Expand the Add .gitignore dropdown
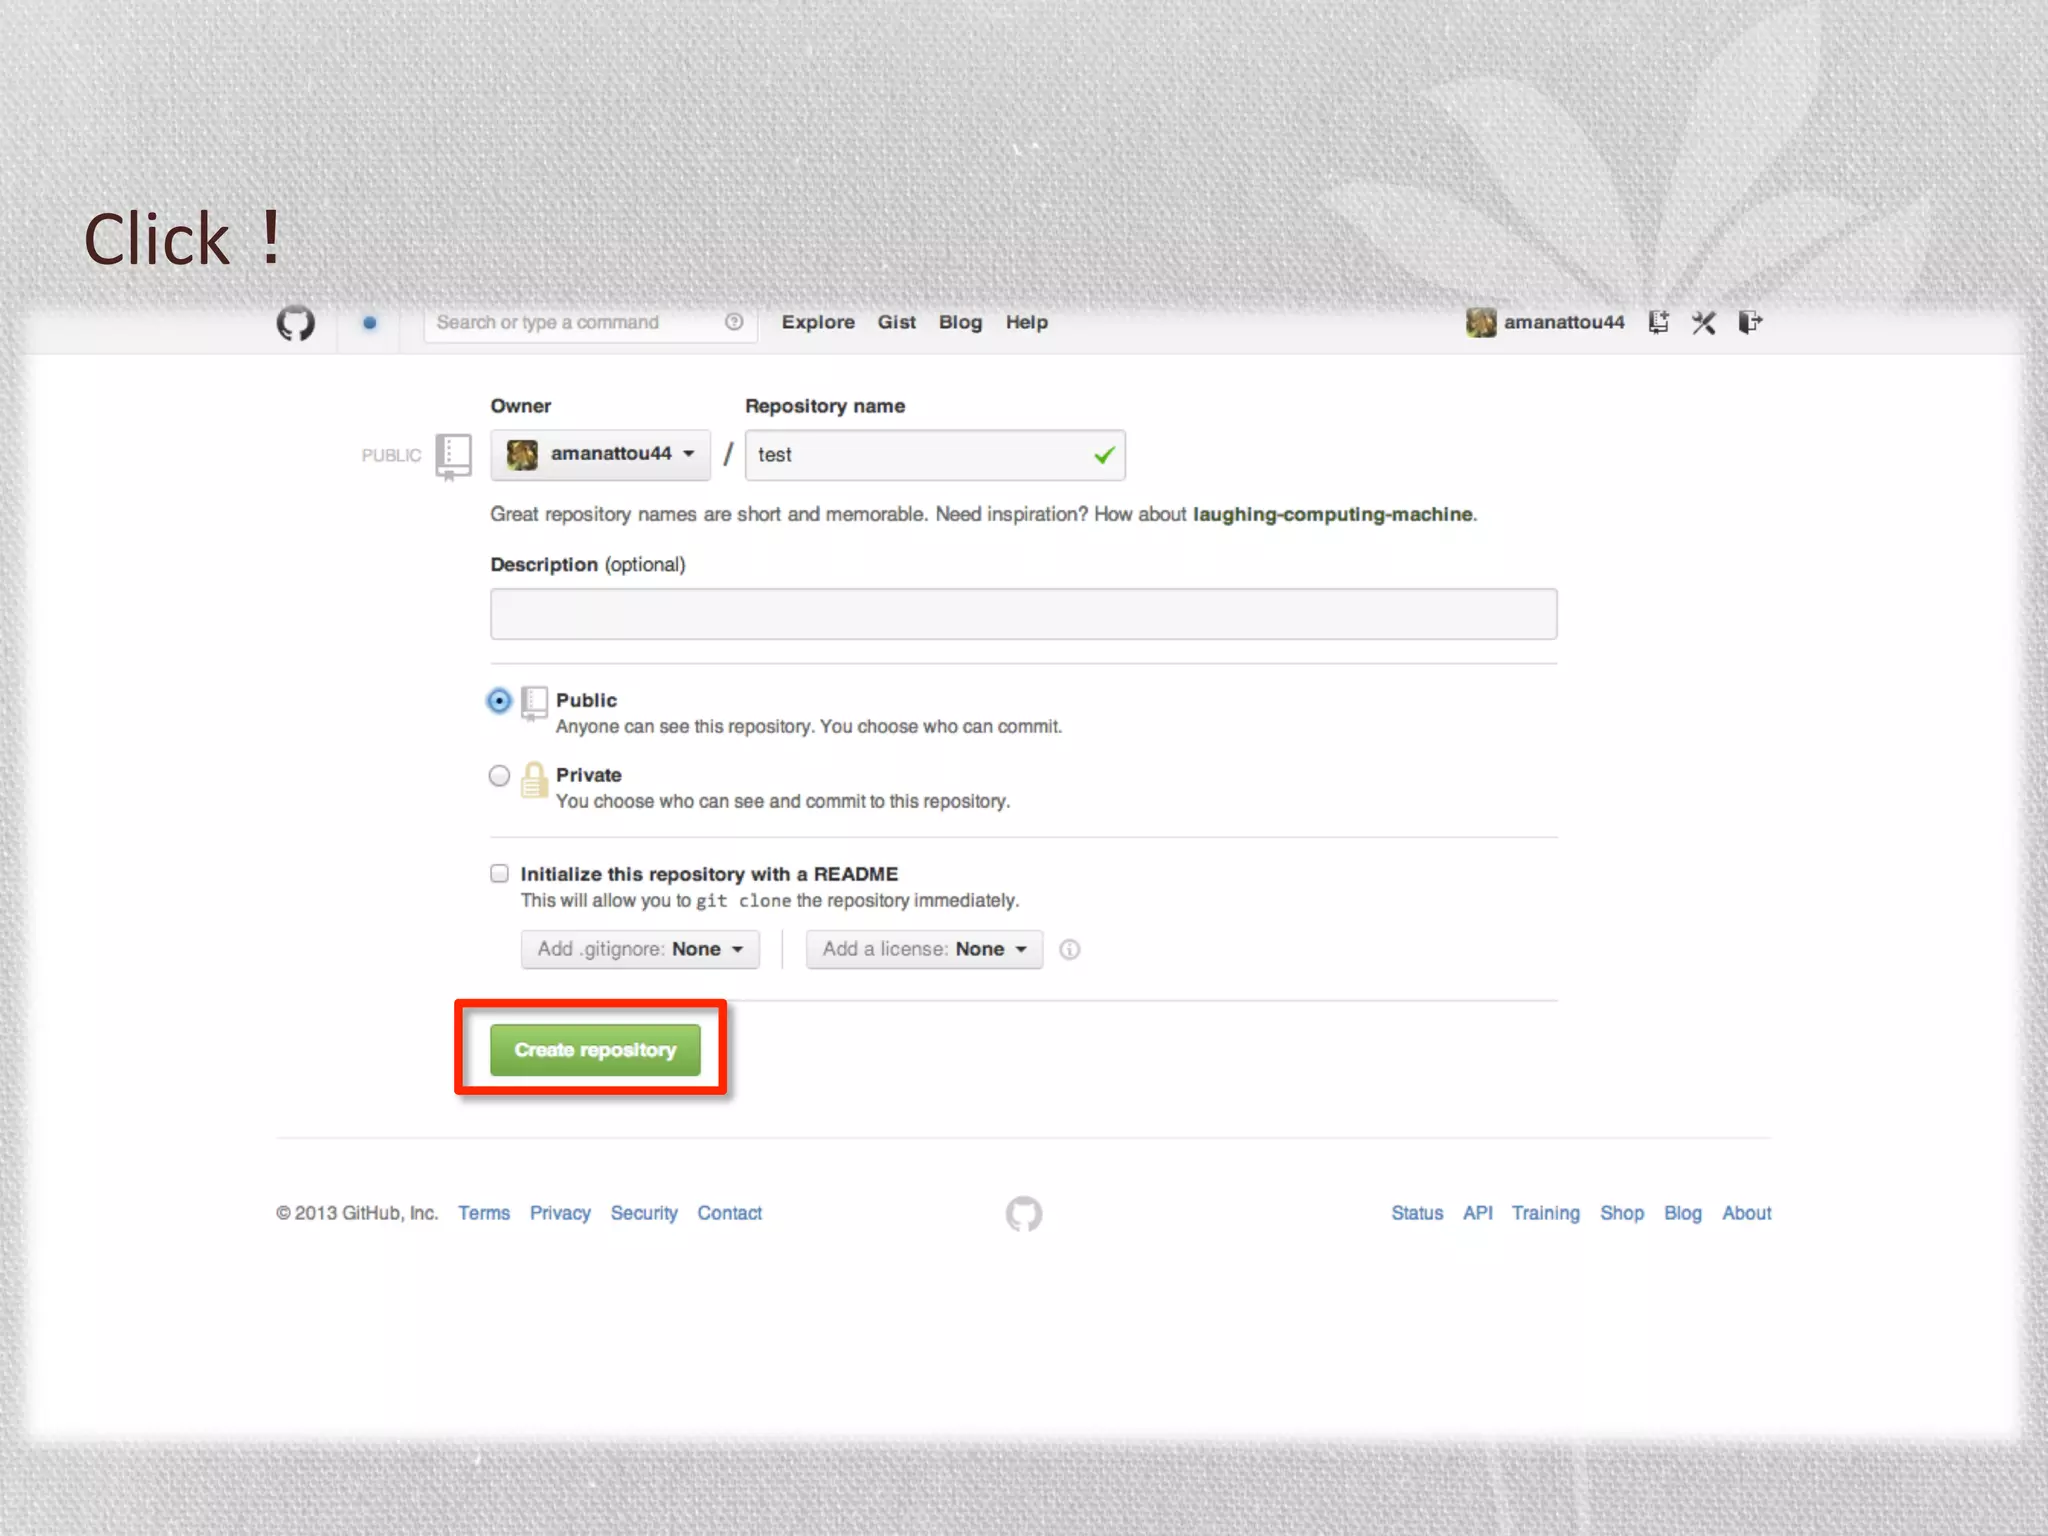Screen dimensions: 2048x1536 pos(640,949)
